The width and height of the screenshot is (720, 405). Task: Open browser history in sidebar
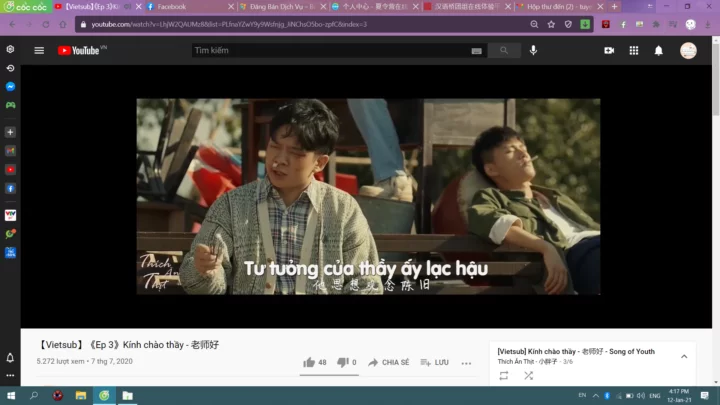coord(10,68)
